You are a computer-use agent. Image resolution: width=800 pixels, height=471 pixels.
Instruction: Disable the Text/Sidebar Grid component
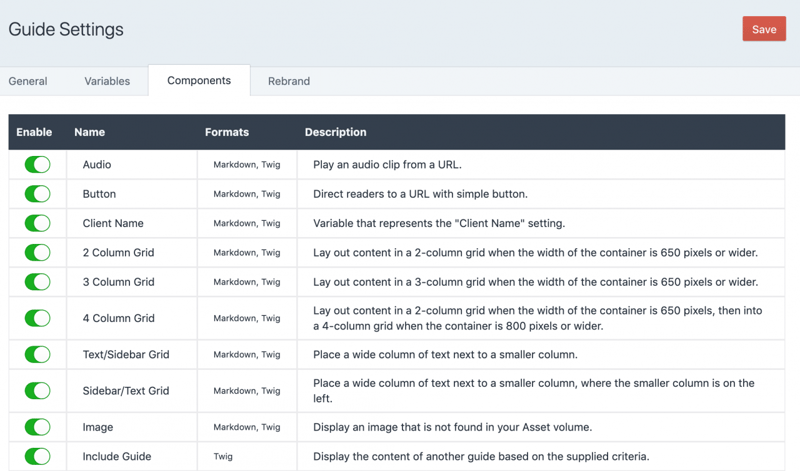37,354
